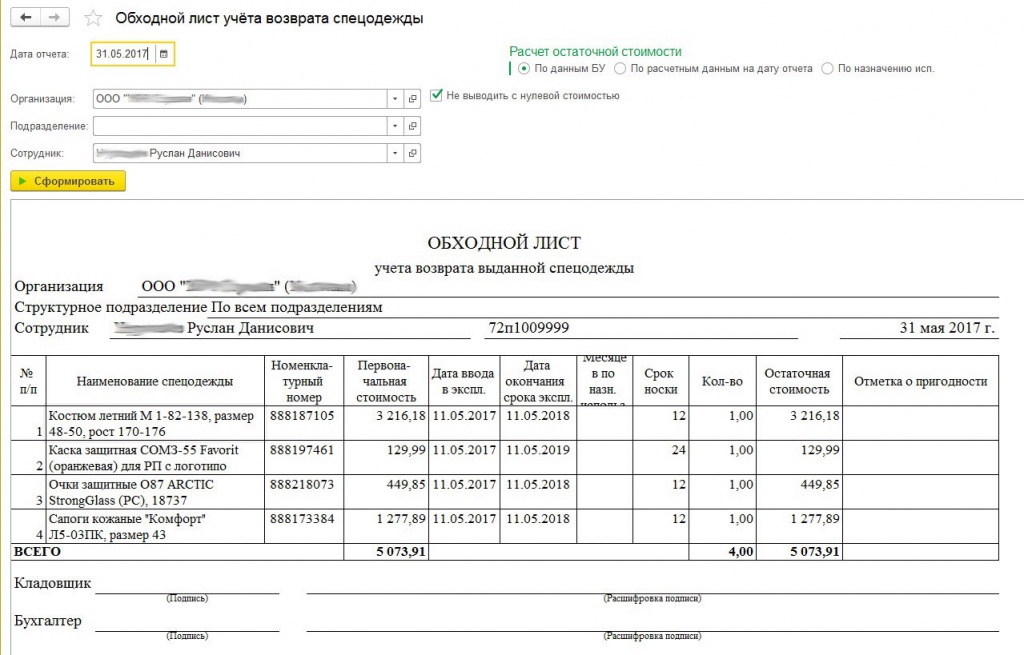The image size is (1024, 655).
Task: Click the 'Бухгалтер' signature label
Action: (48, 620)
